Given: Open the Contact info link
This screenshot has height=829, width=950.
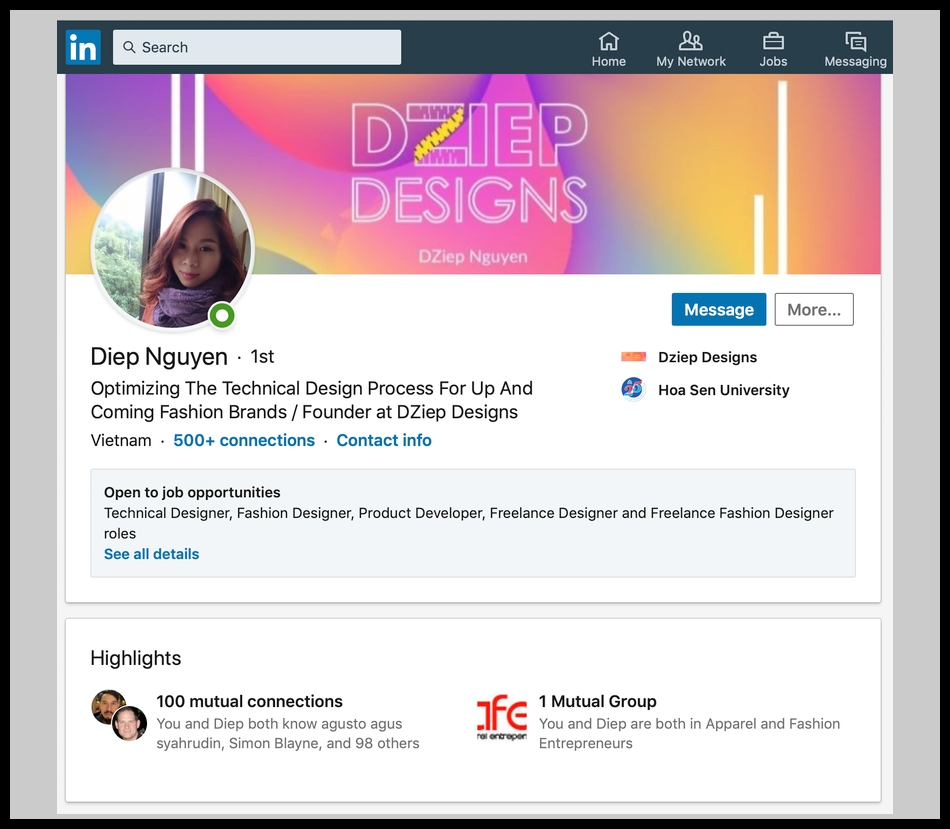Looking at the screenshot, I should (384, 440).
